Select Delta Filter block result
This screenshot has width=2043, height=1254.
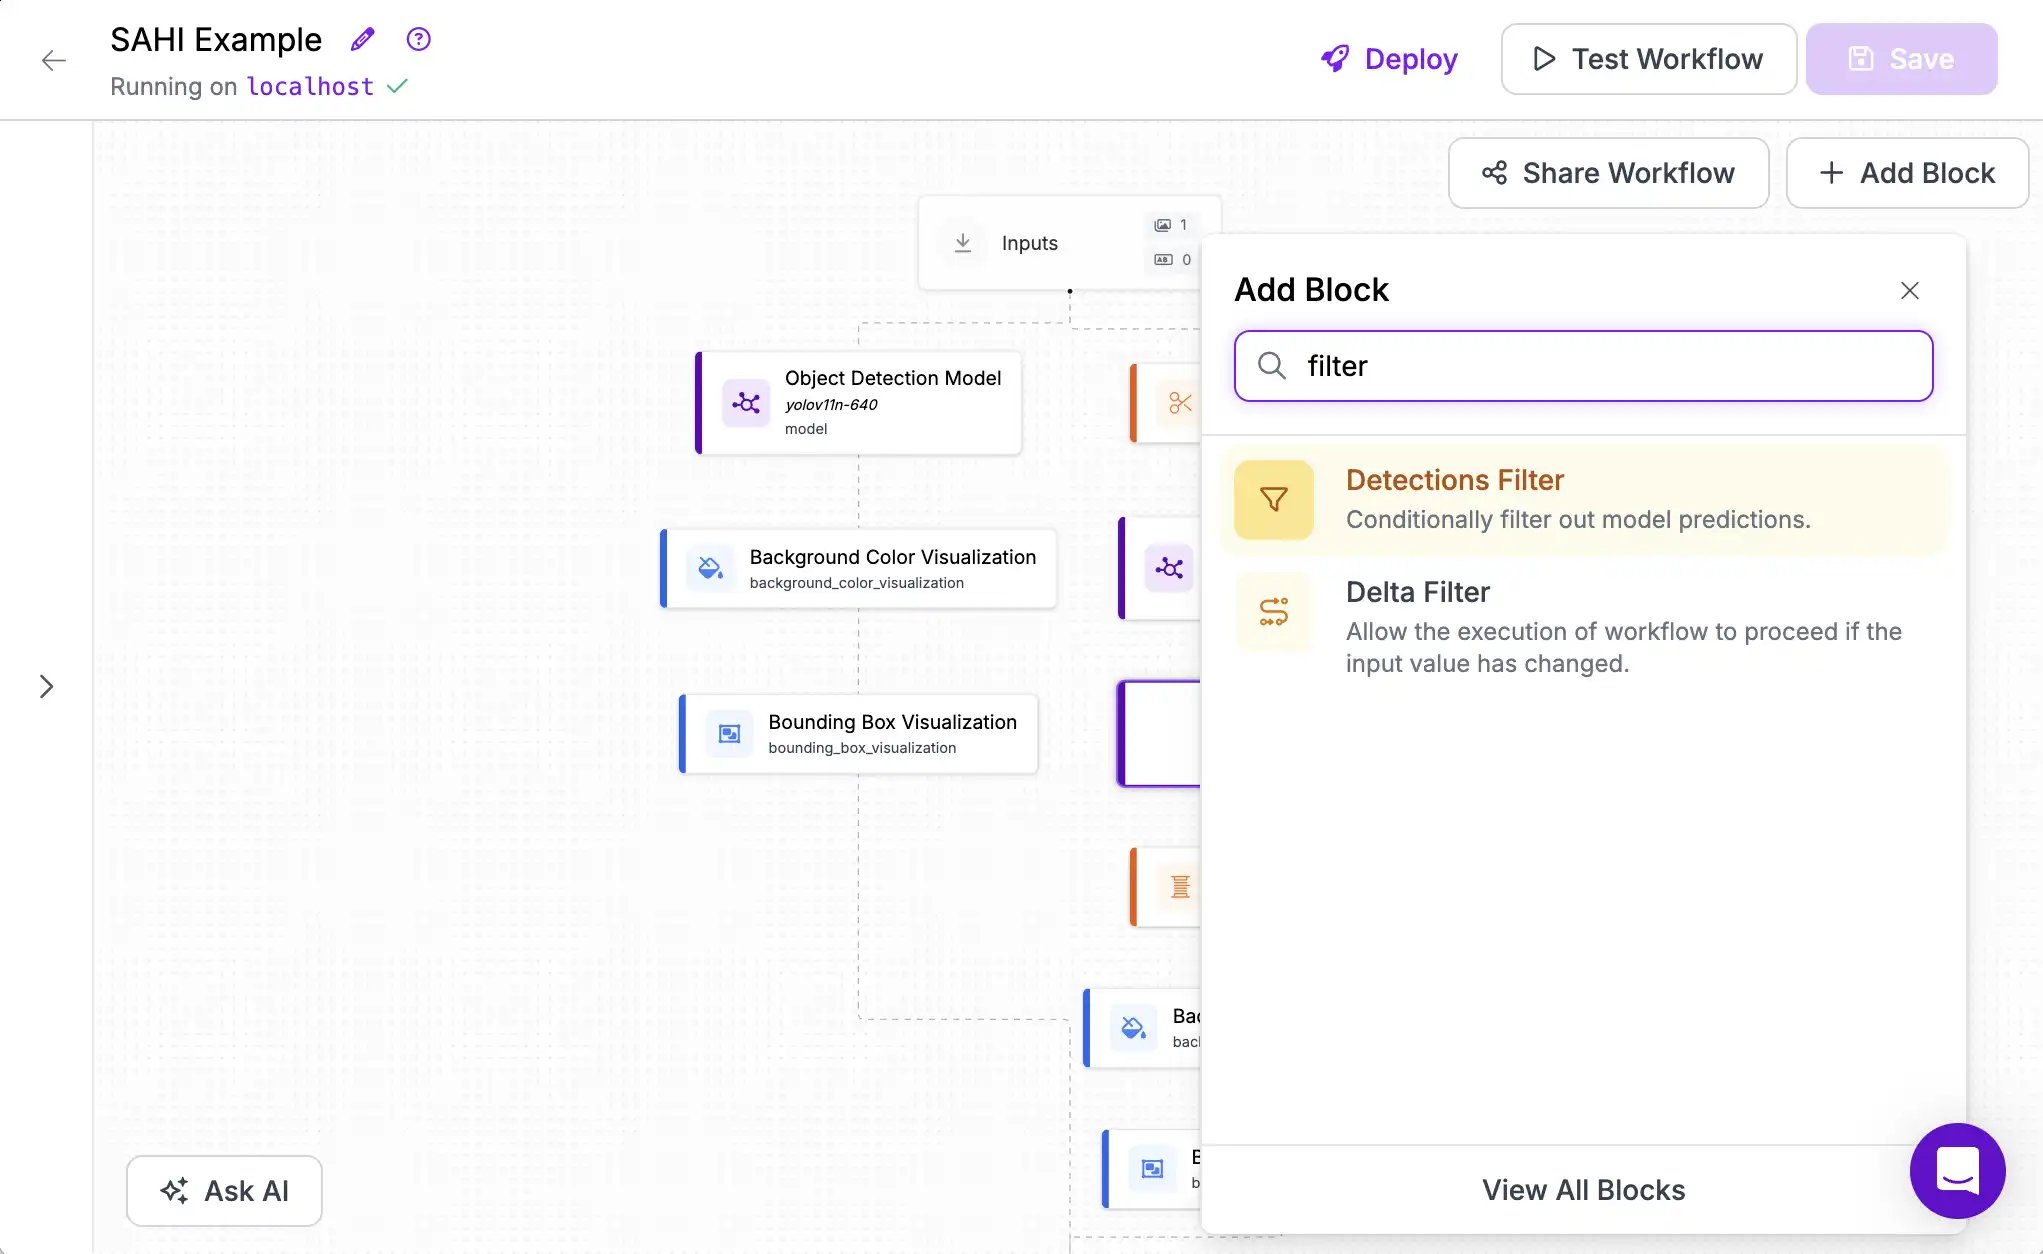(x=1583, y=627)
